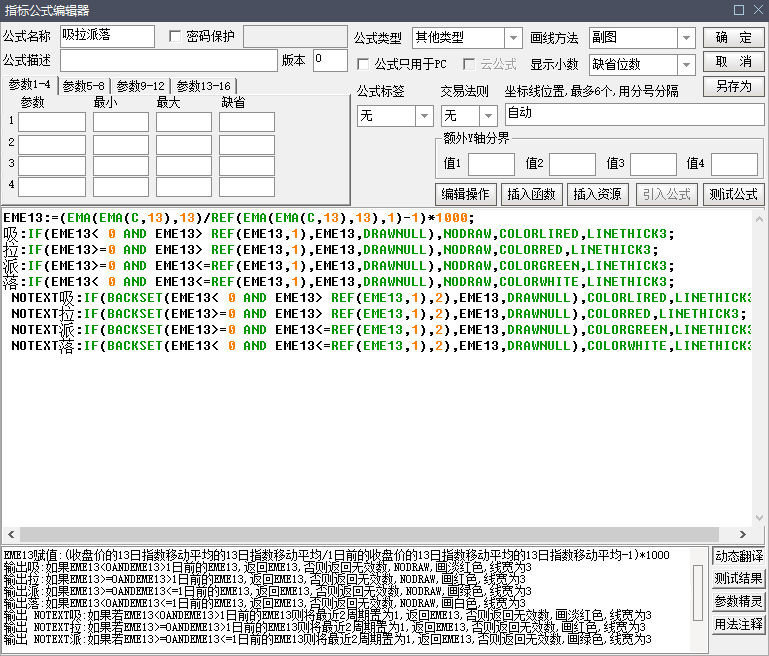The height and width of the screenshot is (656, 769).
Task: Check the 公式只用于PC option
Action: [x=364, y=64]
